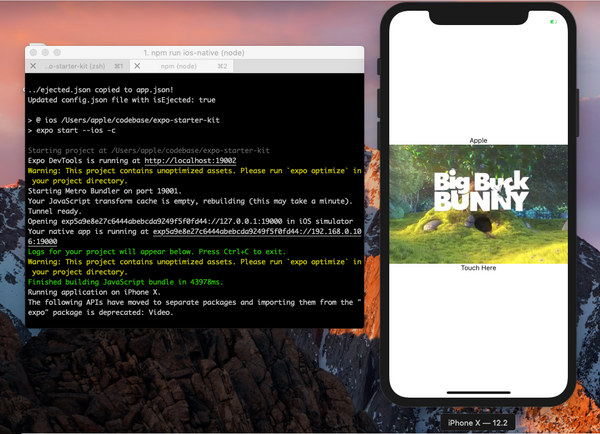Click 'Opening exp5a9e8e27...' in iOS simulator line
This screenshot has width=600, height=434.
point(190,221)
